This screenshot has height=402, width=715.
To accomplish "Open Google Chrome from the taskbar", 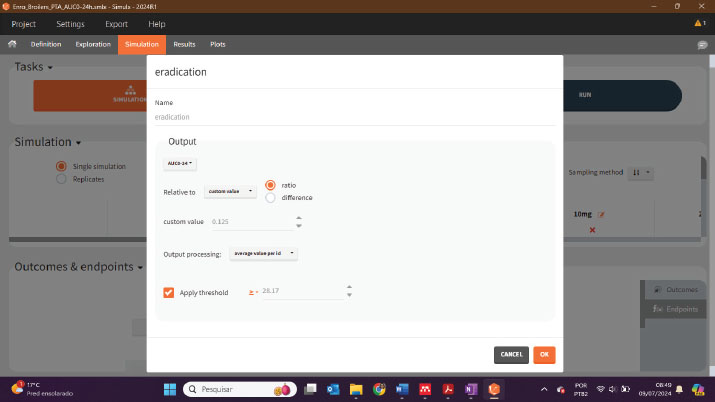I will tap(379, 388).
